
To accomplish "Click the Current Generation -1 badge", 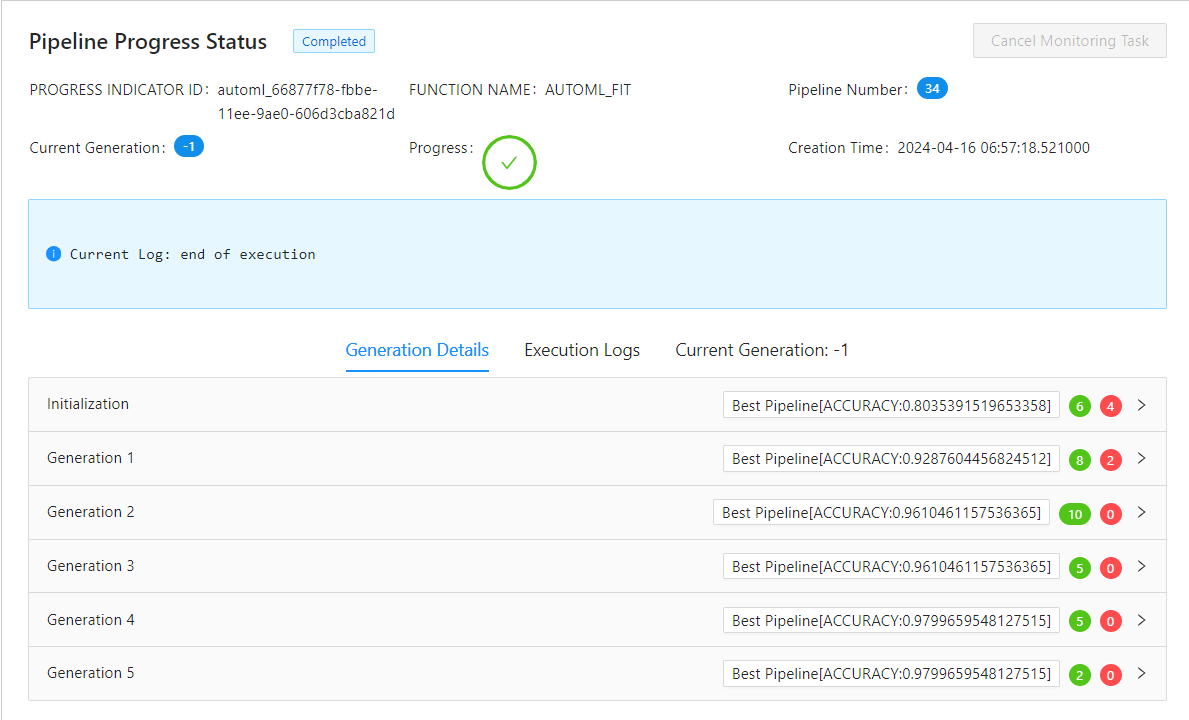I will click(x=189, y=147).
